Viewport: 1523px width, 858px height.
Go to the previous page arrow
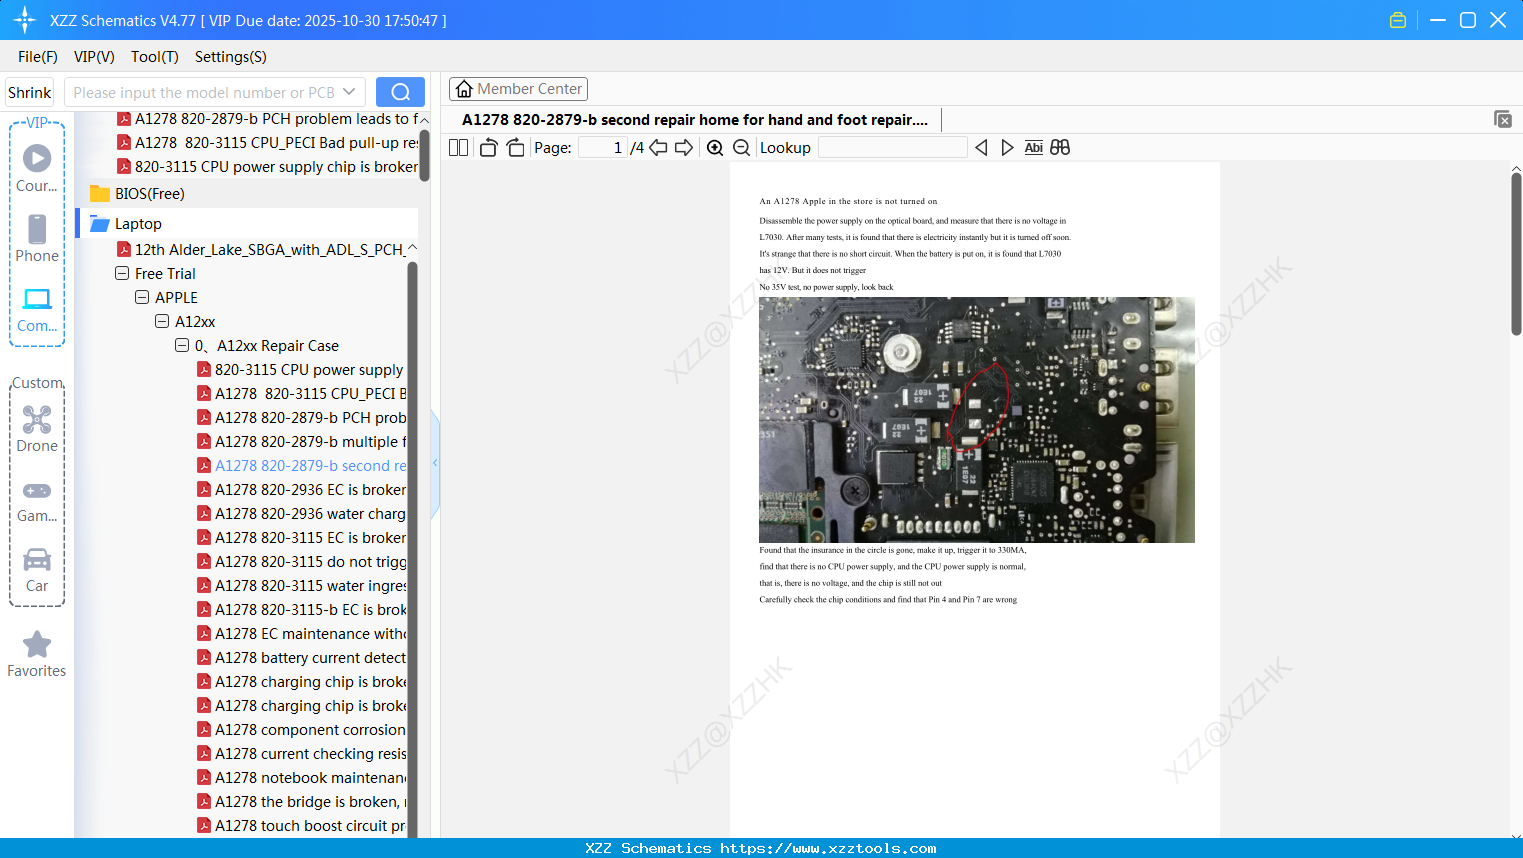(658, 148)
